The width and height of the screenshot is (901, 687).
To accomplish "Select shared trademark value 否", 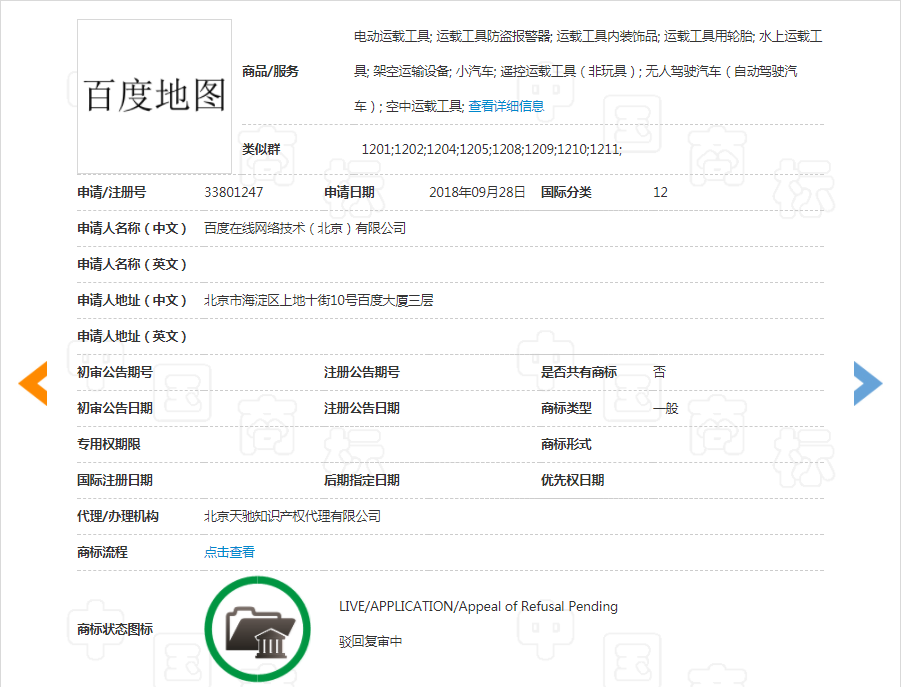I will point(659,372).
